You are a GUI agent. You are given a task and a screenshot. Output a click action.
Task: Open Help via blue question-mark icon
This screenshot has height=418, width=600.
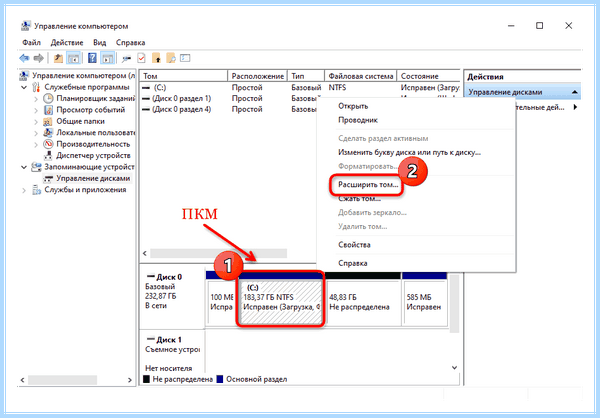[x=92, y=58]
